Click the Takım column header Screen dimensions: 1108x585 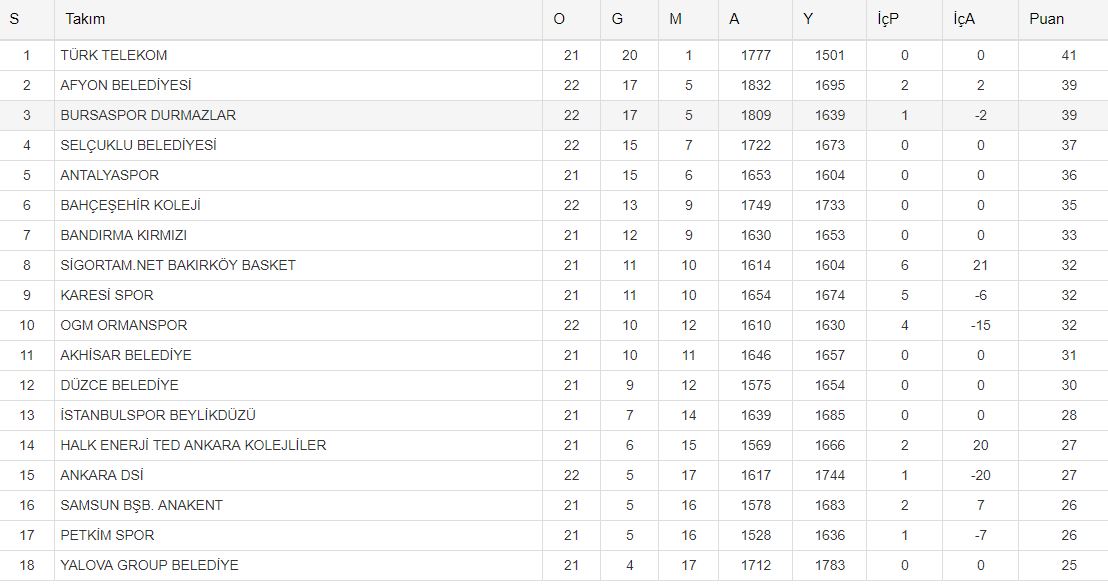coord(85,19)
